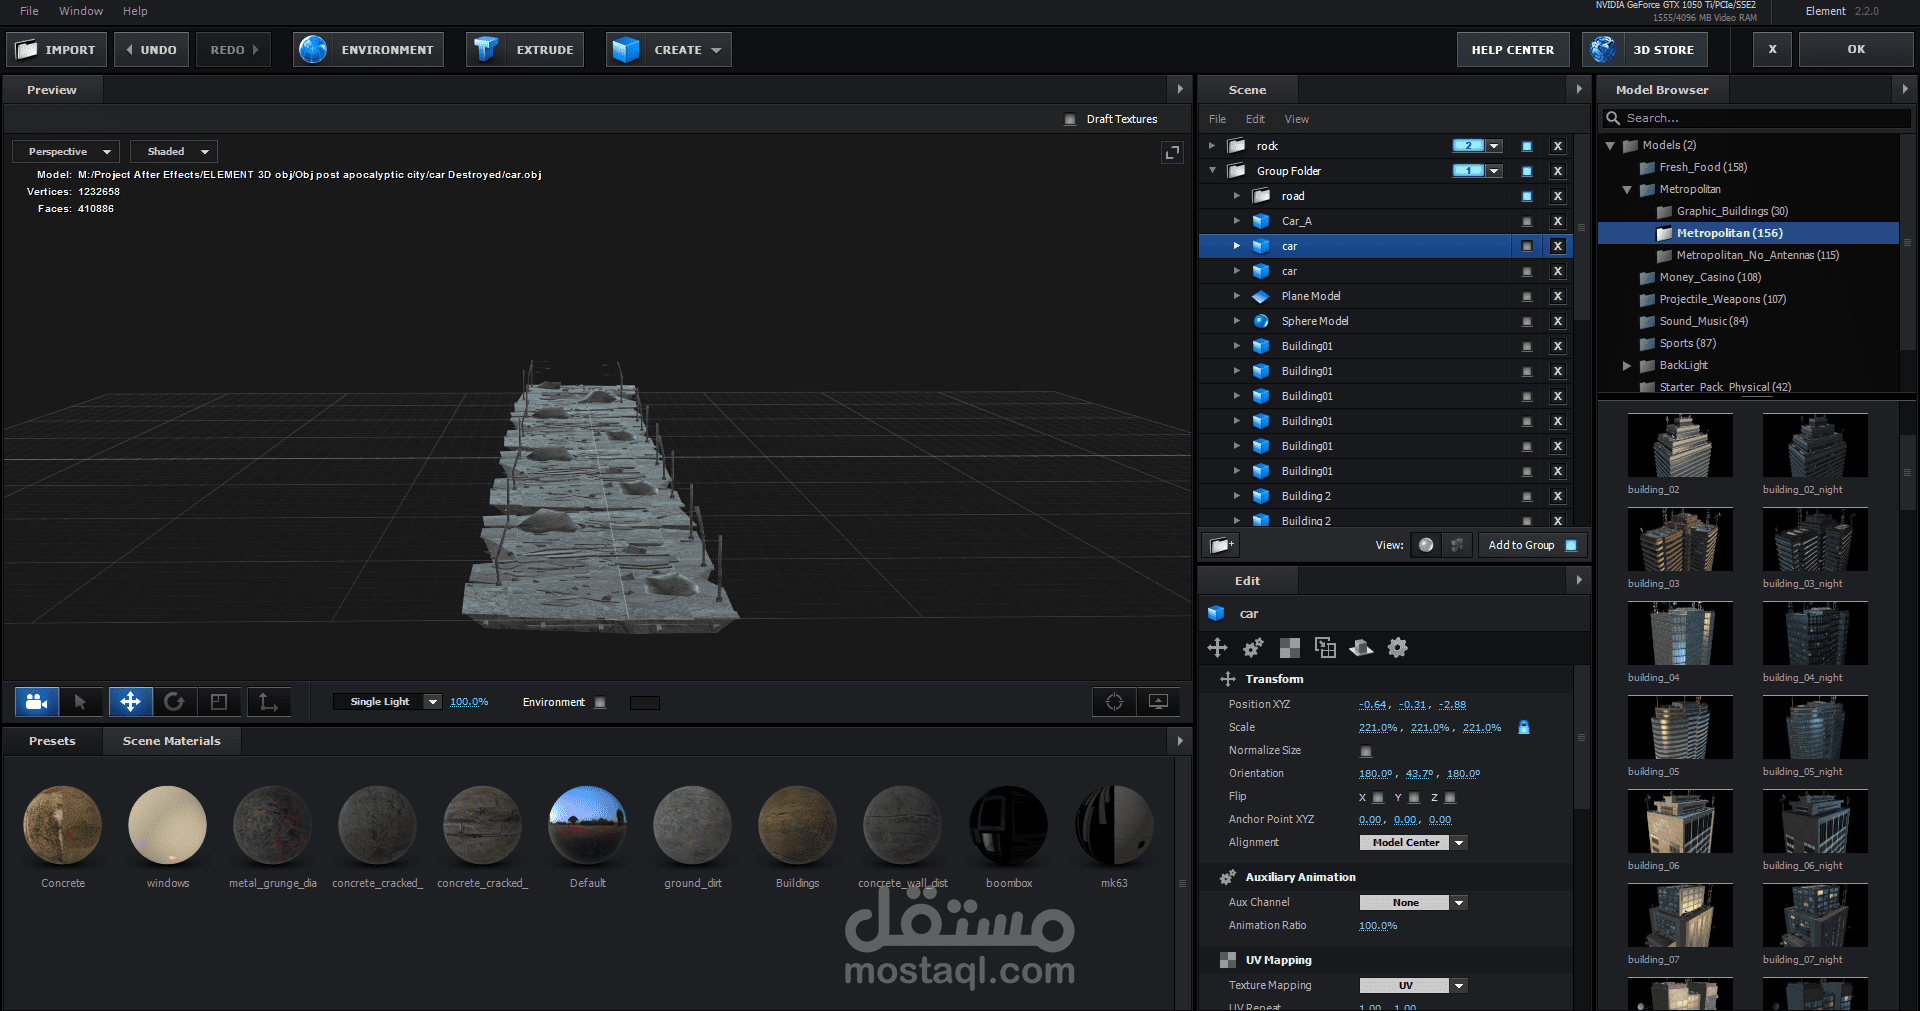Click the search magnifier in Model Browser
This screenshot has height=1011, width=1920.
click(x=1613, y=118)
